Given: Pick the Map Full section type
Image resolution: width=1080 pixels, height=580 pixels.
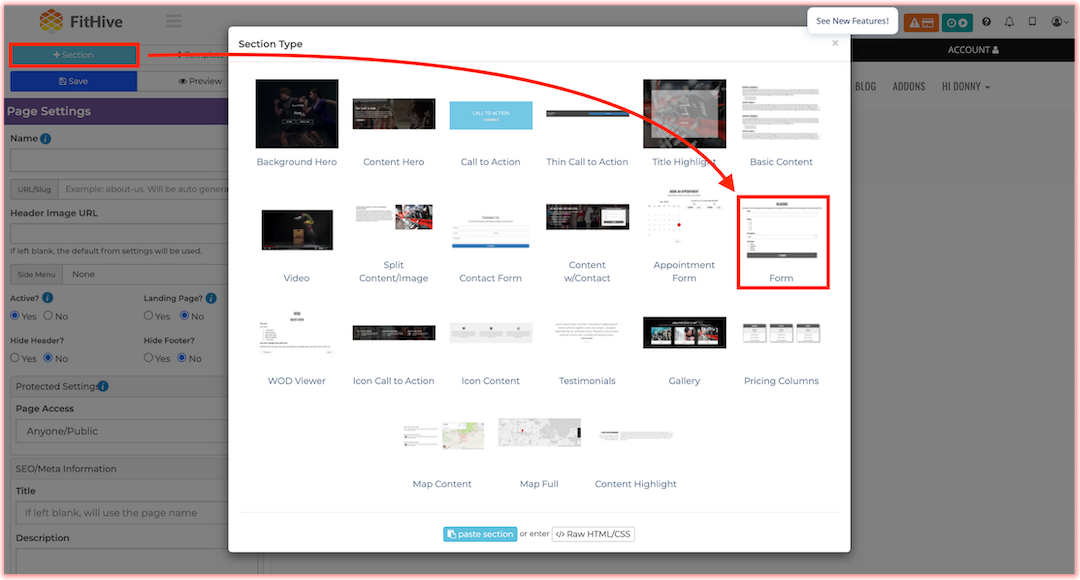Looking at the screenshot, I should click(539, 433).
